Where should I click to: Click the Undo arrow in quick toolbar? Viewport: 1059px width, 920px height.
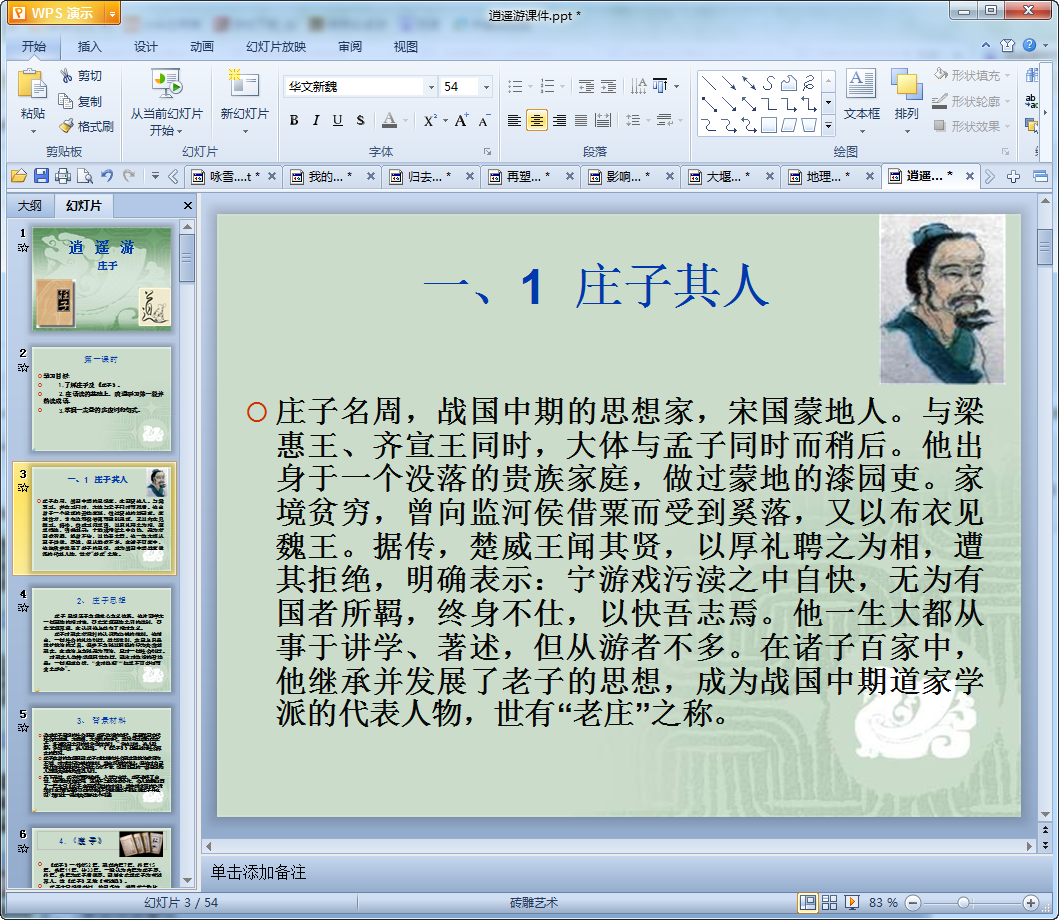point(107,177)
